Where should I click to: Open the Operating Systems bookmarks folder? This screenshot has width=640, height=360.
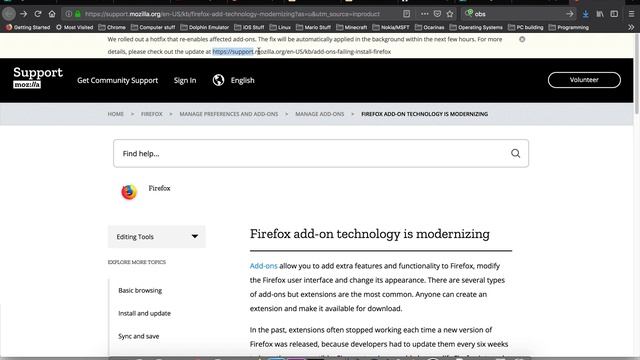[x=476, y=27]
